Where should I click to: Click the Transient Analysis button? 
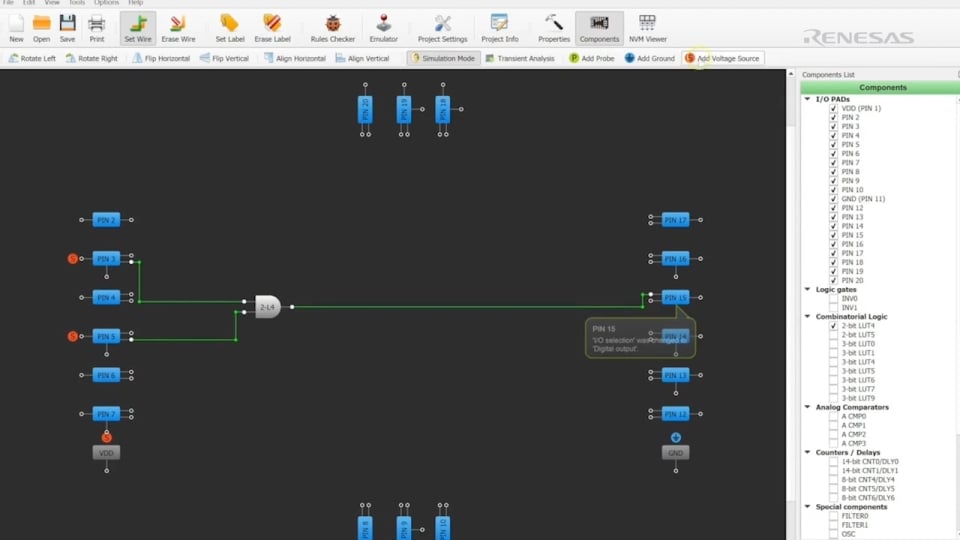tap(519, 58)
